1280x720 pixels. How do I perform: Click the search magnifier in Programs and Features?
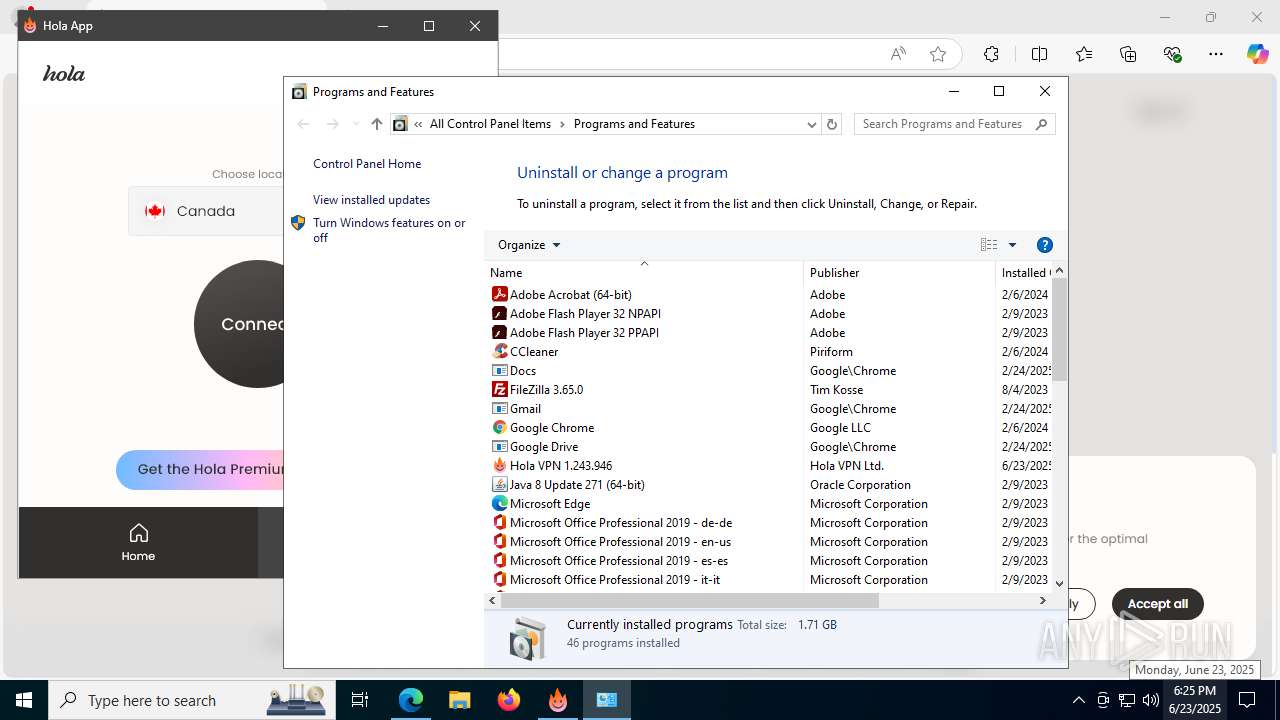click(1041, 124)
